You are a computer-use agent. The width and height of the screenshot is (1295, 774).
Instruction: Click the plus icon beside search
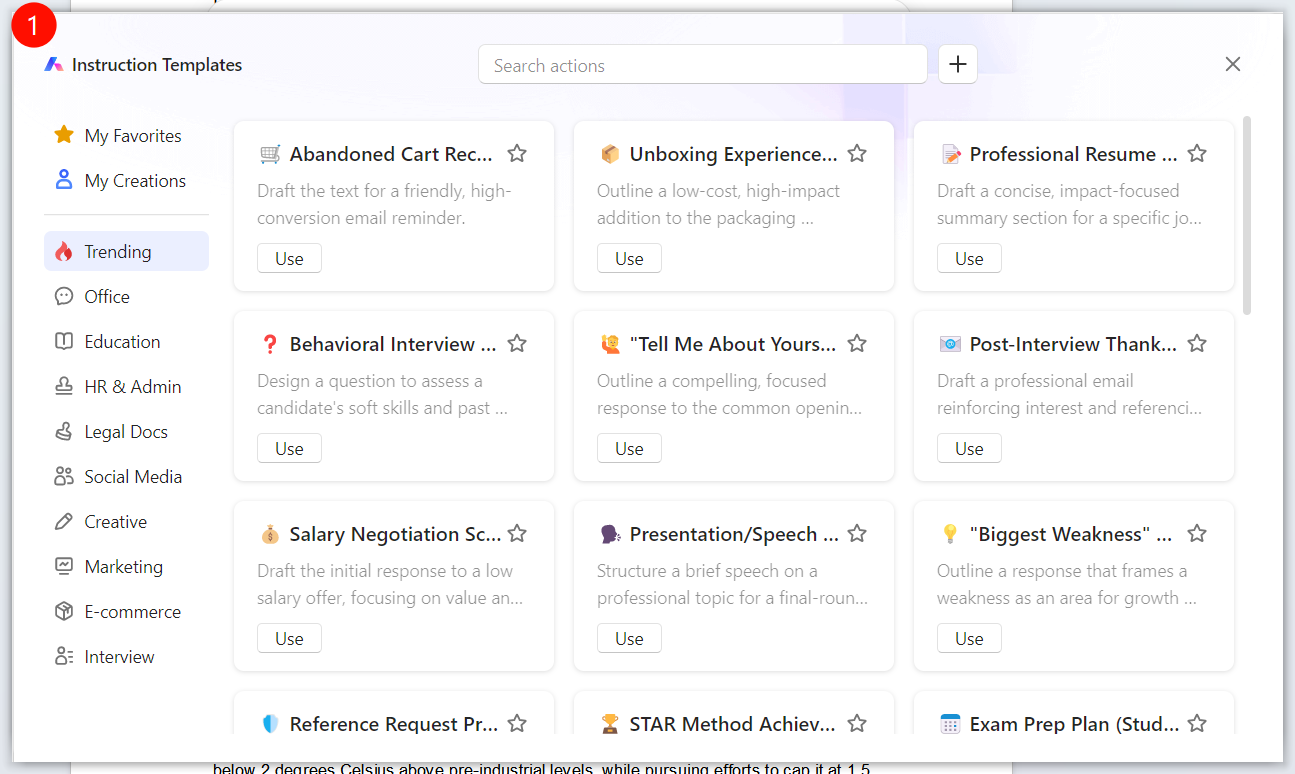(x=958, y=65)
